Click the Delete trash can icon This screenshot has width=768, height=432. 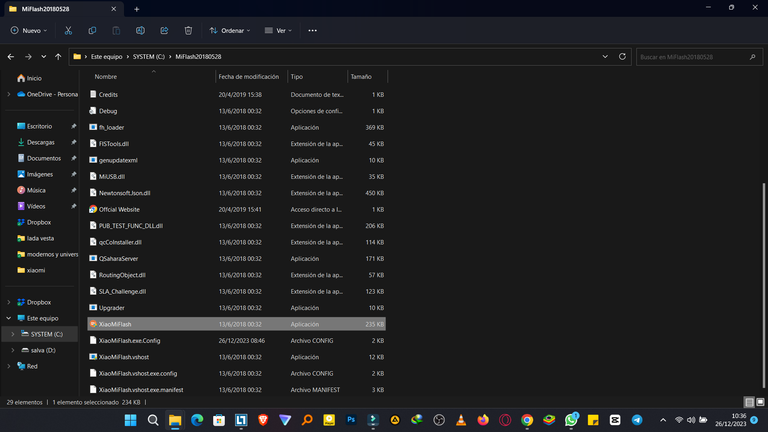pyautogui.click(x=188, y=30)
